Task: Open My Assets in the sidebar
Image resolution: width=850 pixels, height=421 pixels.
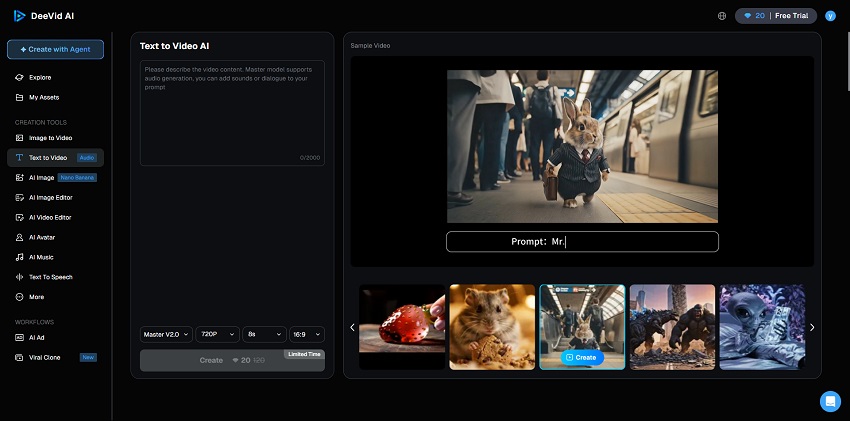Action: pos(55,98)
